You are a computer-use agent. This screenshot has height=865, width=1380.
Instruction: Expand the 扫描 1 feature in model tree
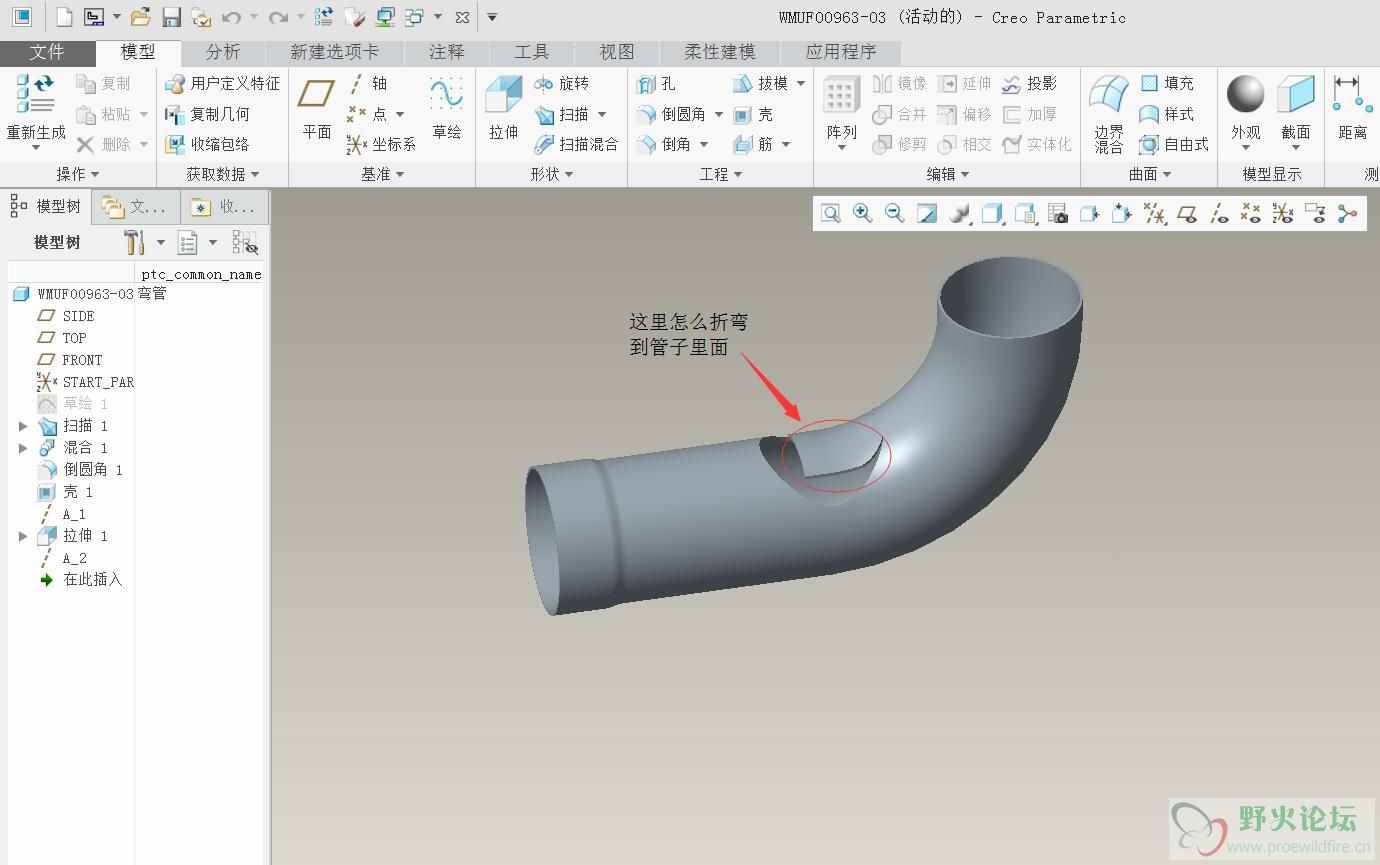click(x=23, y=426)
